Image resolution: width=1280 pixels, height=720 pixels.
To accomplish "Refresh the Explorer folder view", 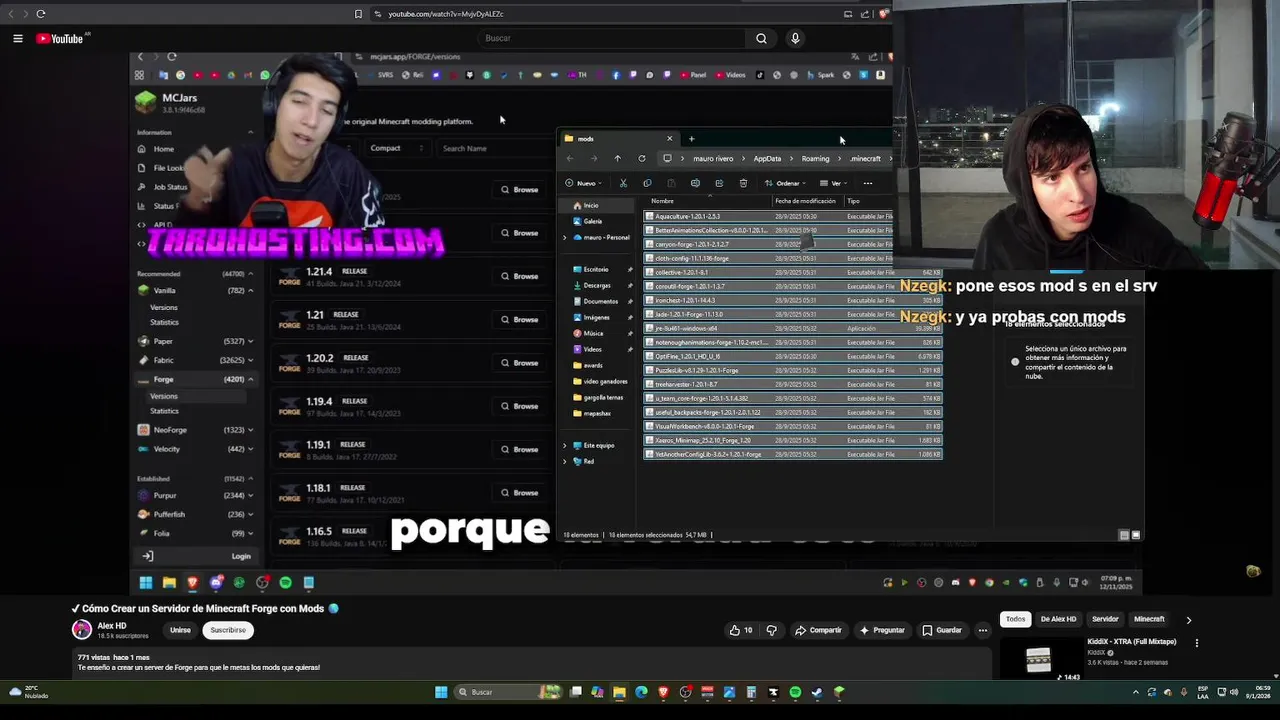I will pyautogui.click(x=642, y=158).
